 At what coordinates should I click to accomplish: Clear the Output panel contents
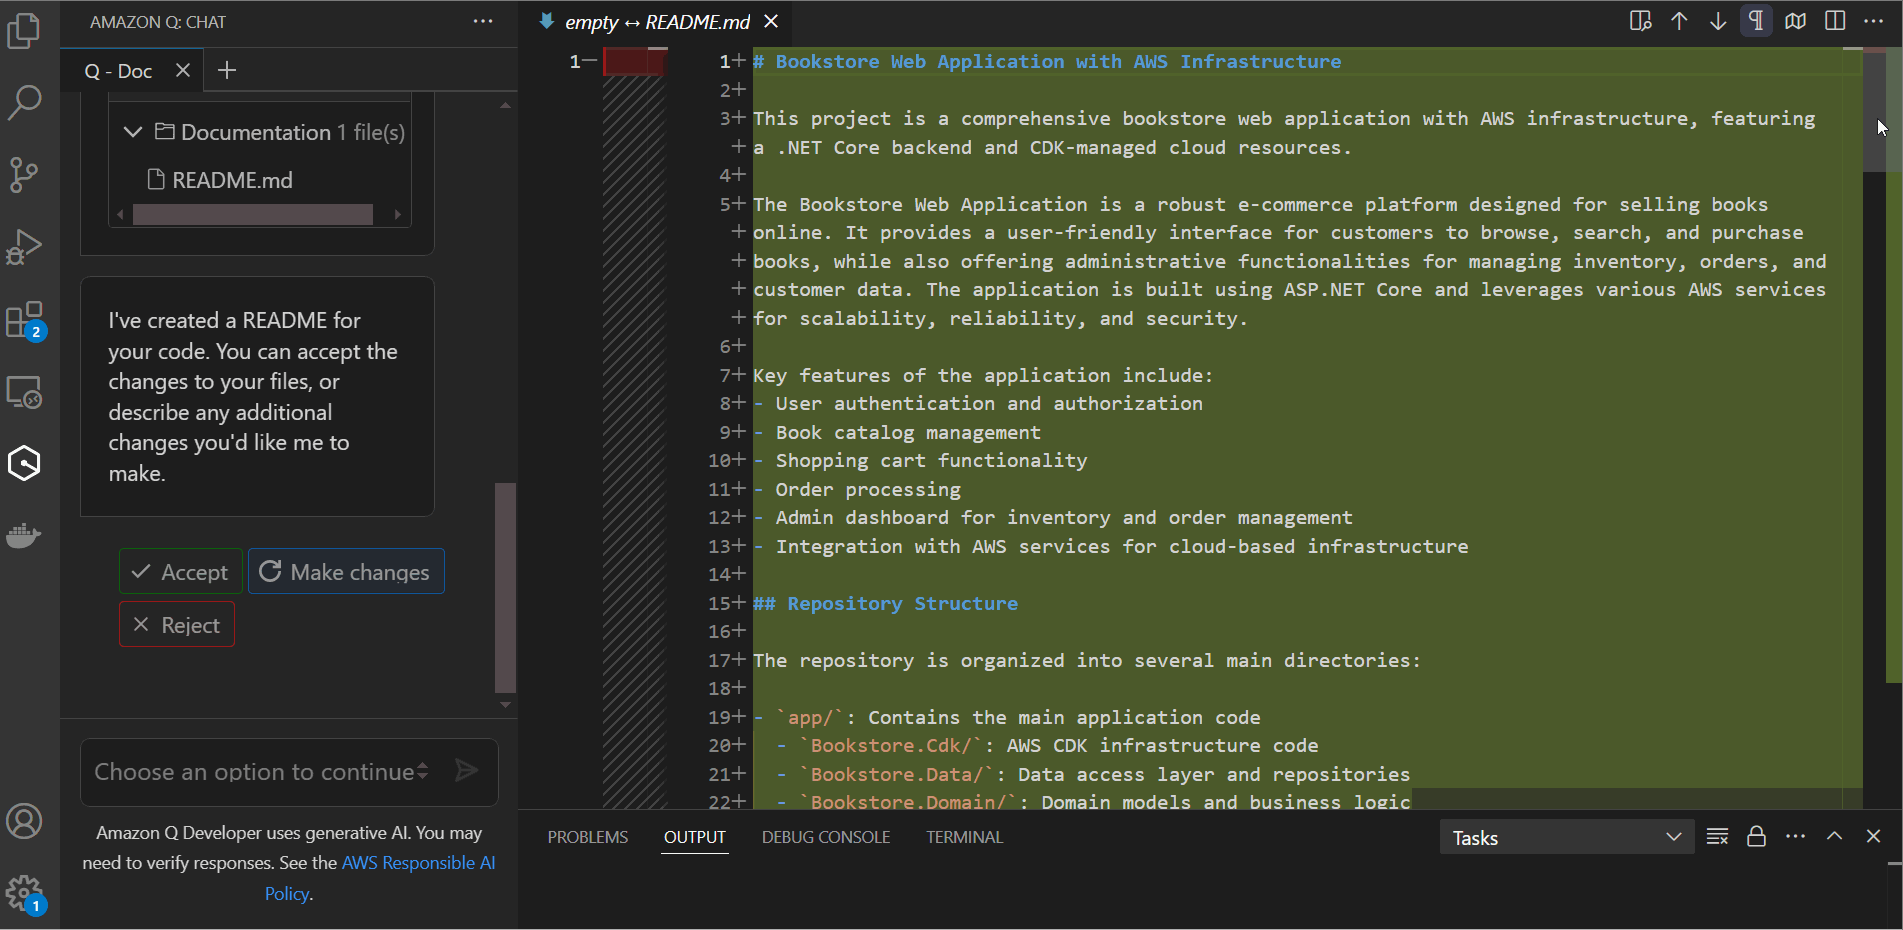coord(1717,837)
